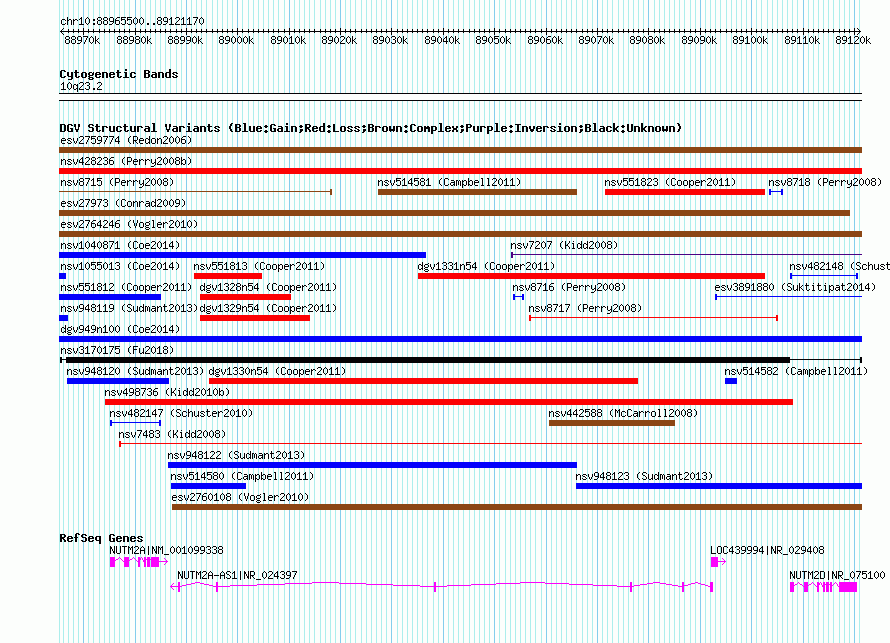The image size is (890, 643).
Task: Open the nsv8715 (Perry2008) variant
Action: tap(117, 182)
